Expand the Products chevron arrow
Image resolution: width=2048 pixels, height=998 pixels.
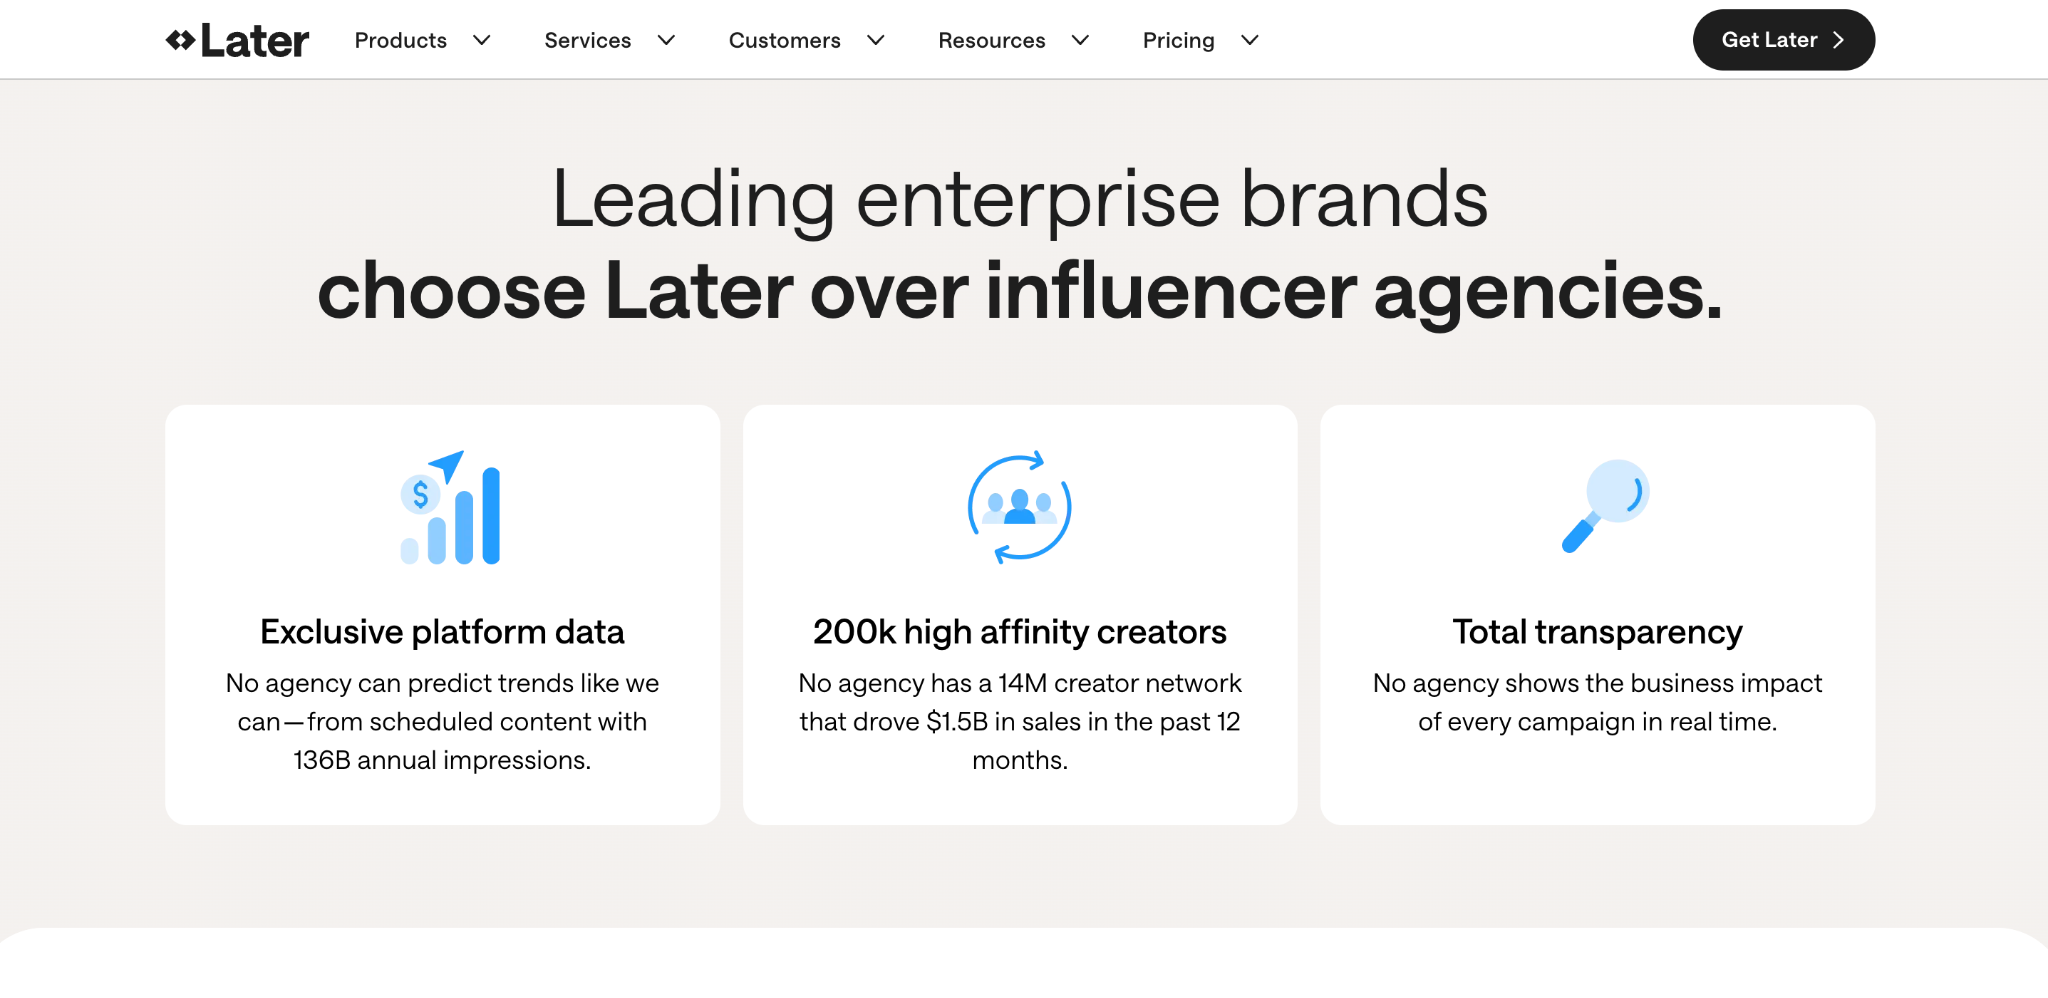tap(482, 40)
